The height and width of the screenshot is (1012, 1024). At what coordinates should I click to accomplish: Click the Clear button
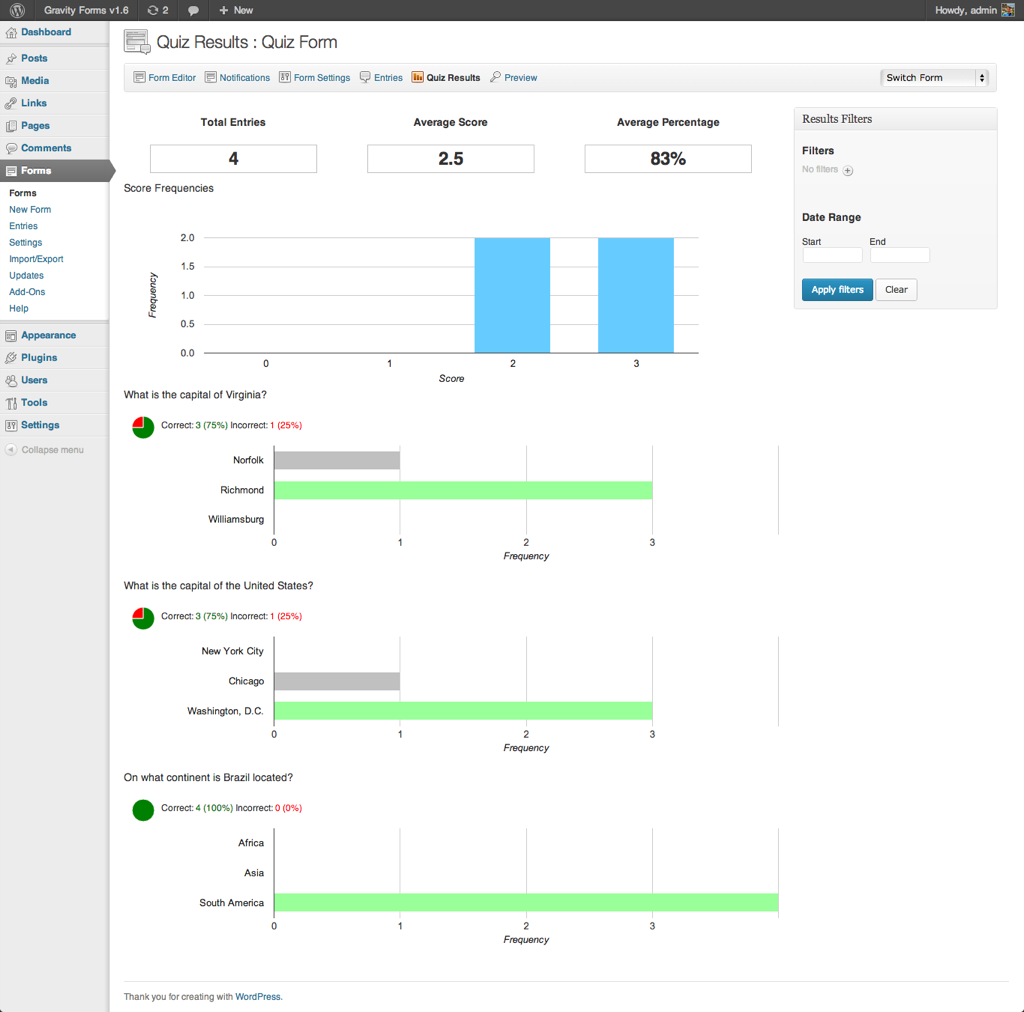(896, 290)
